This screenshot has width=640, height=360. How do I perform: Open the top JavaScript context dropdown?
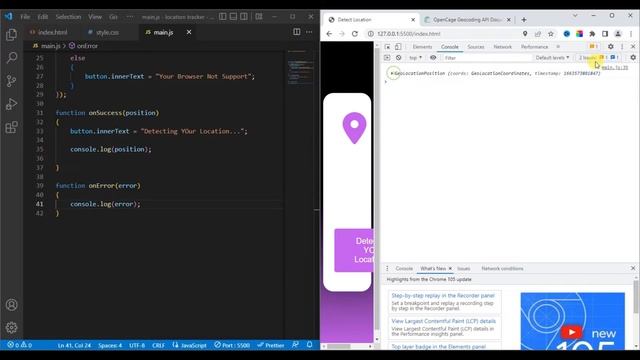(x=416, y=58)
